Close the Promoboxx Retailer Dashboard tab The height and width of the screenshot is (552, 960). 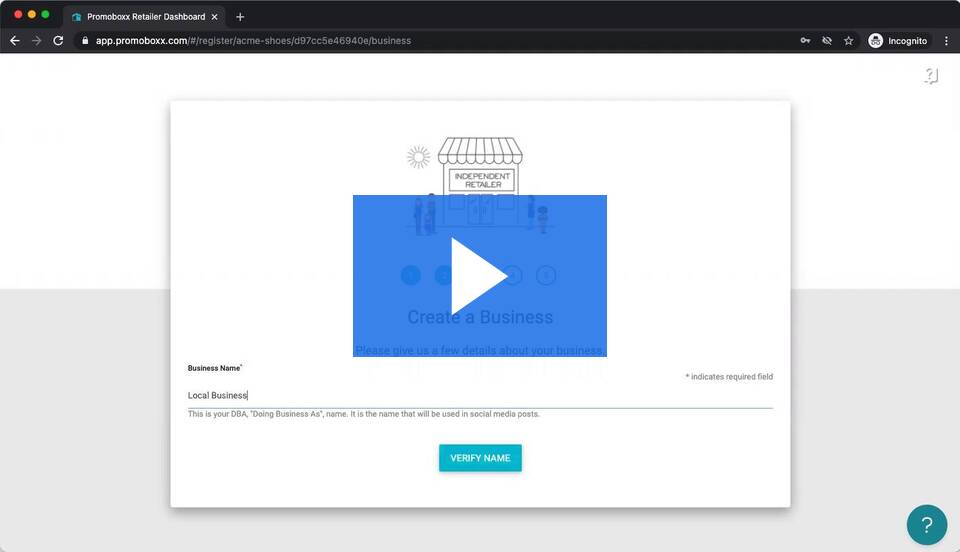214,17
